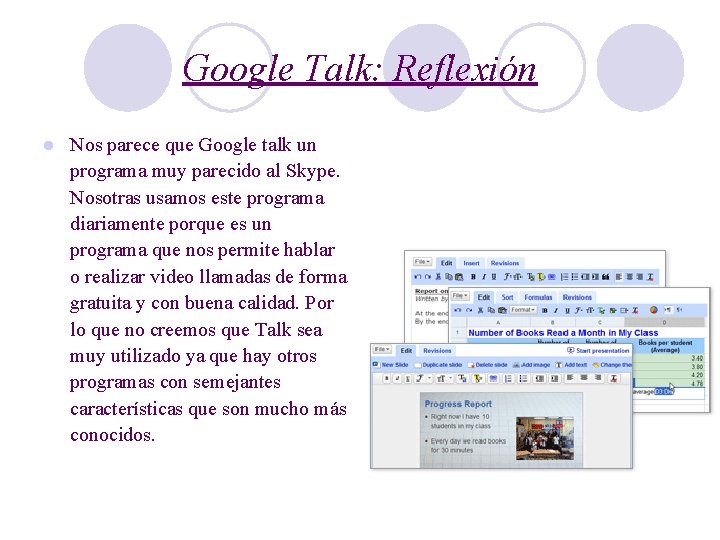
Task: Click remove formatting icon in document editor toolbar
Action: 651,277
